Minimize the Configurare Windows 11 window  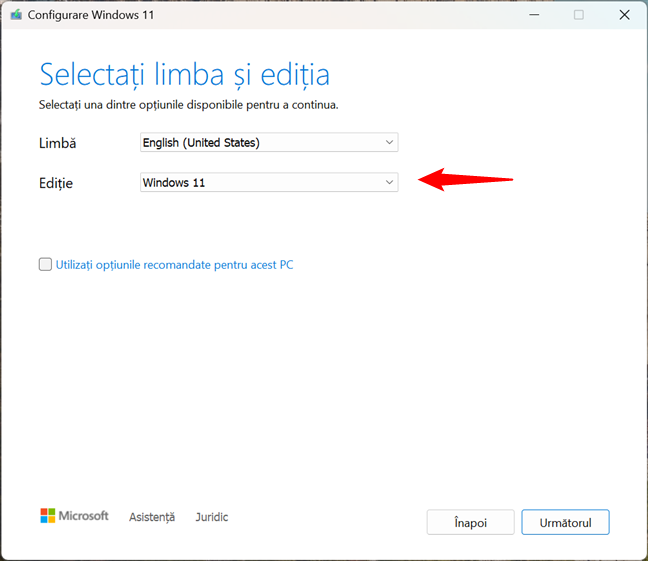534,15
